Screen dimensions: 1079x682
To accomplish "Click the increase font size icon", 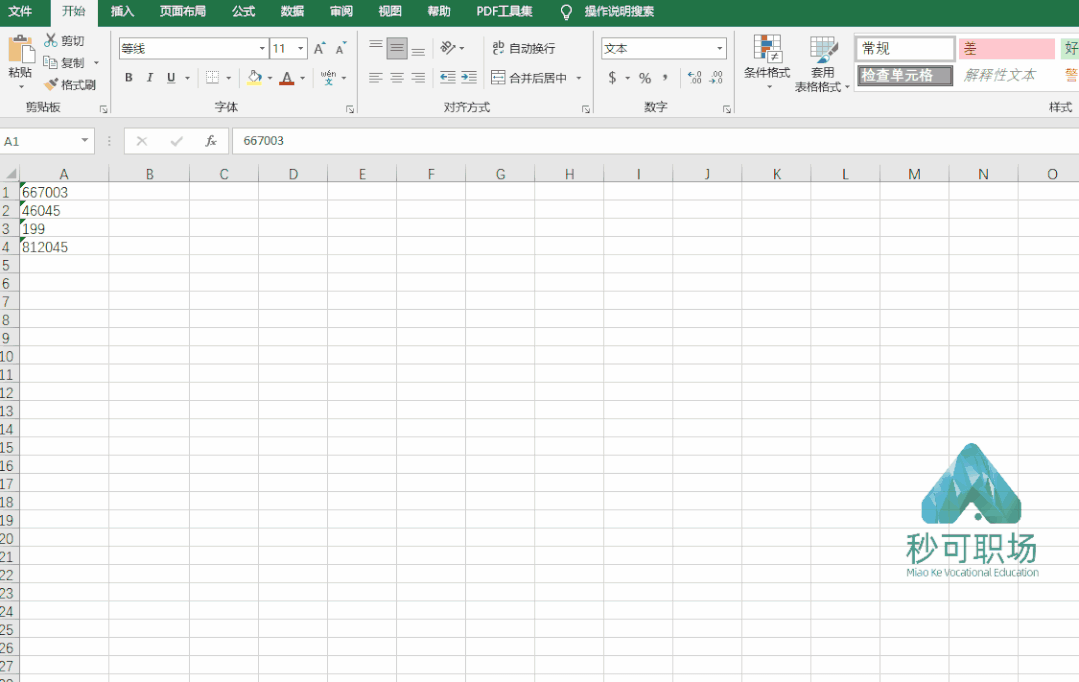I will pos(319,49).
